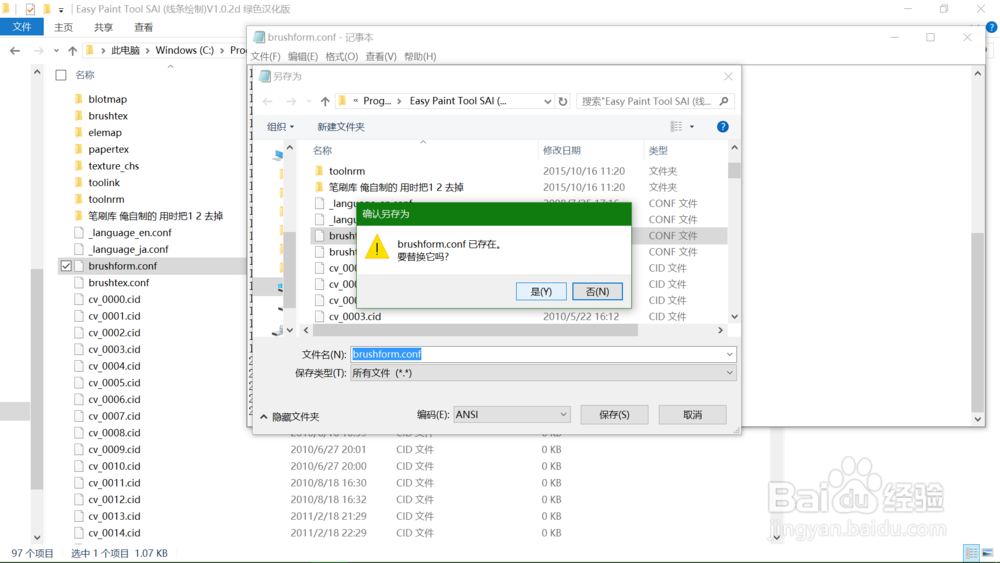
Task: Go up one level in Save As dialog
Action: [325, 101]
